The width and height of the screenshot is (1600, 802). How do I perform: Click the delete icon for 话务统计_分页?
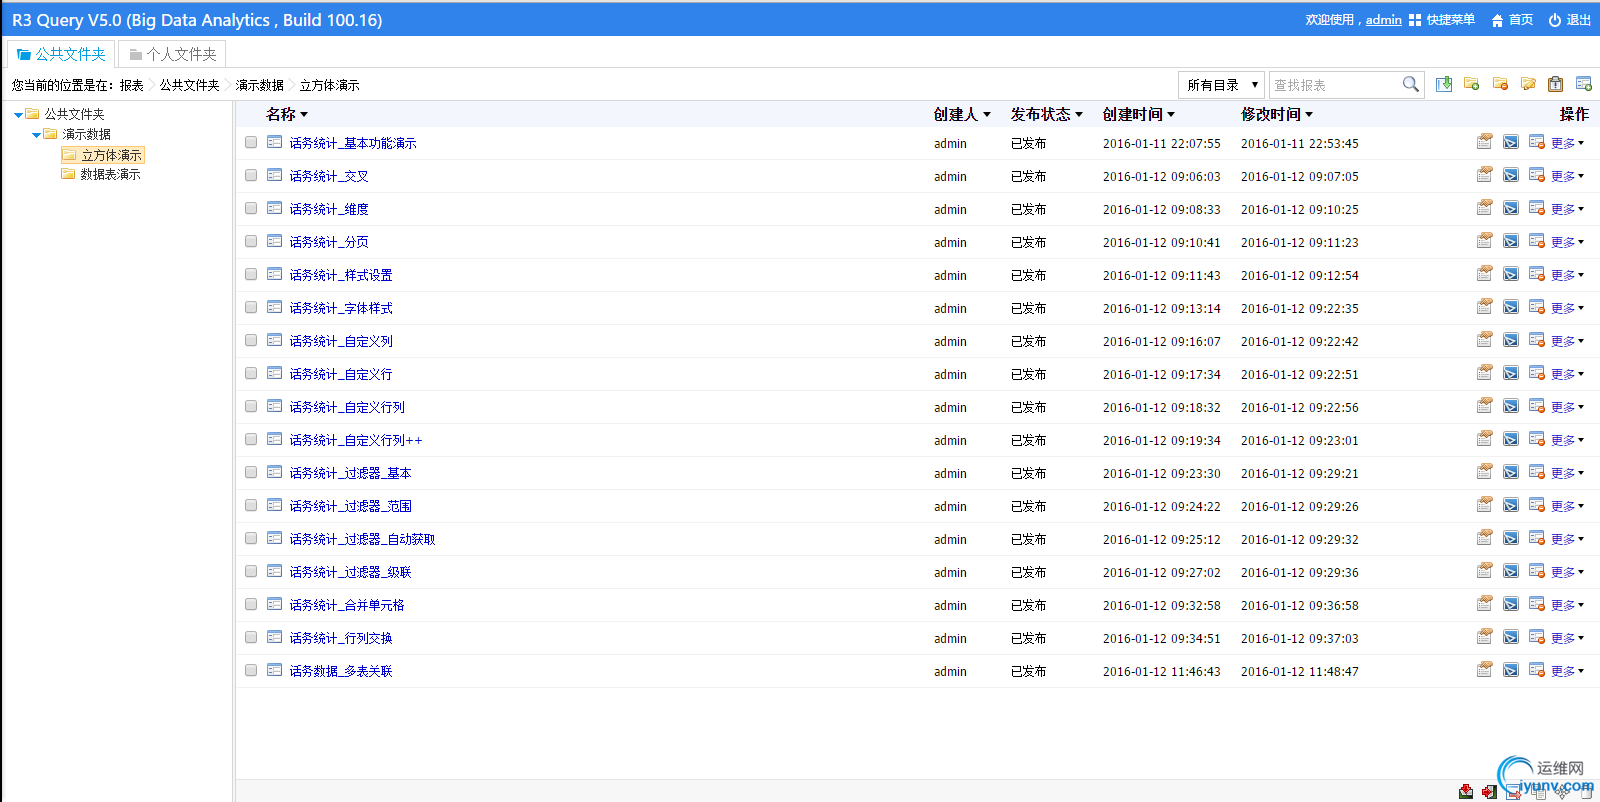(x=1537, y=241)
